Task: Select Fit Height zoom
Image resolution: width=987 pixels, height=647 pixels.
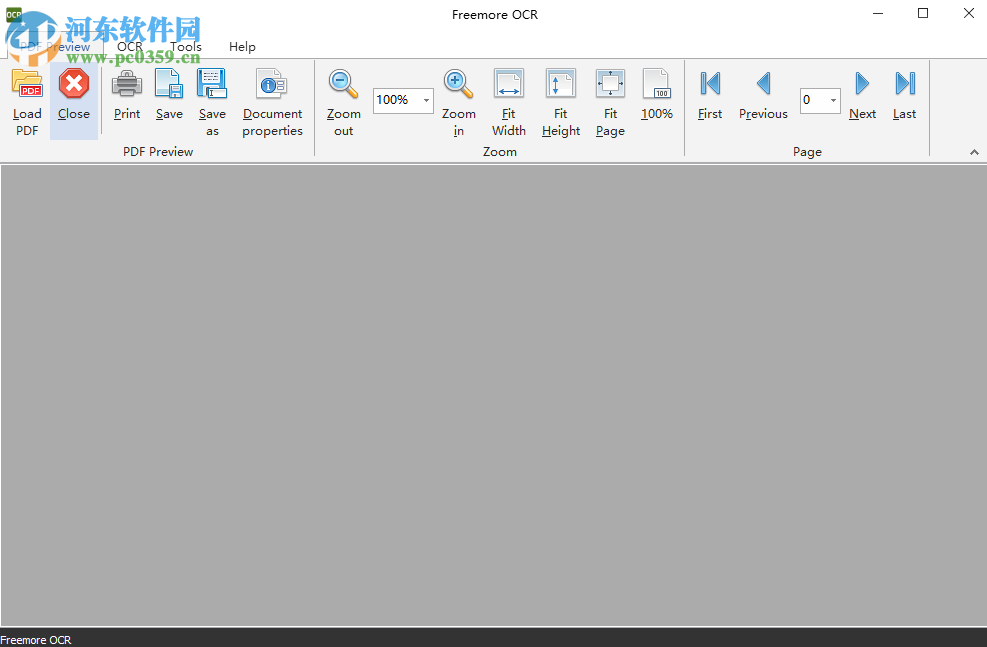Action: (560, 102)
